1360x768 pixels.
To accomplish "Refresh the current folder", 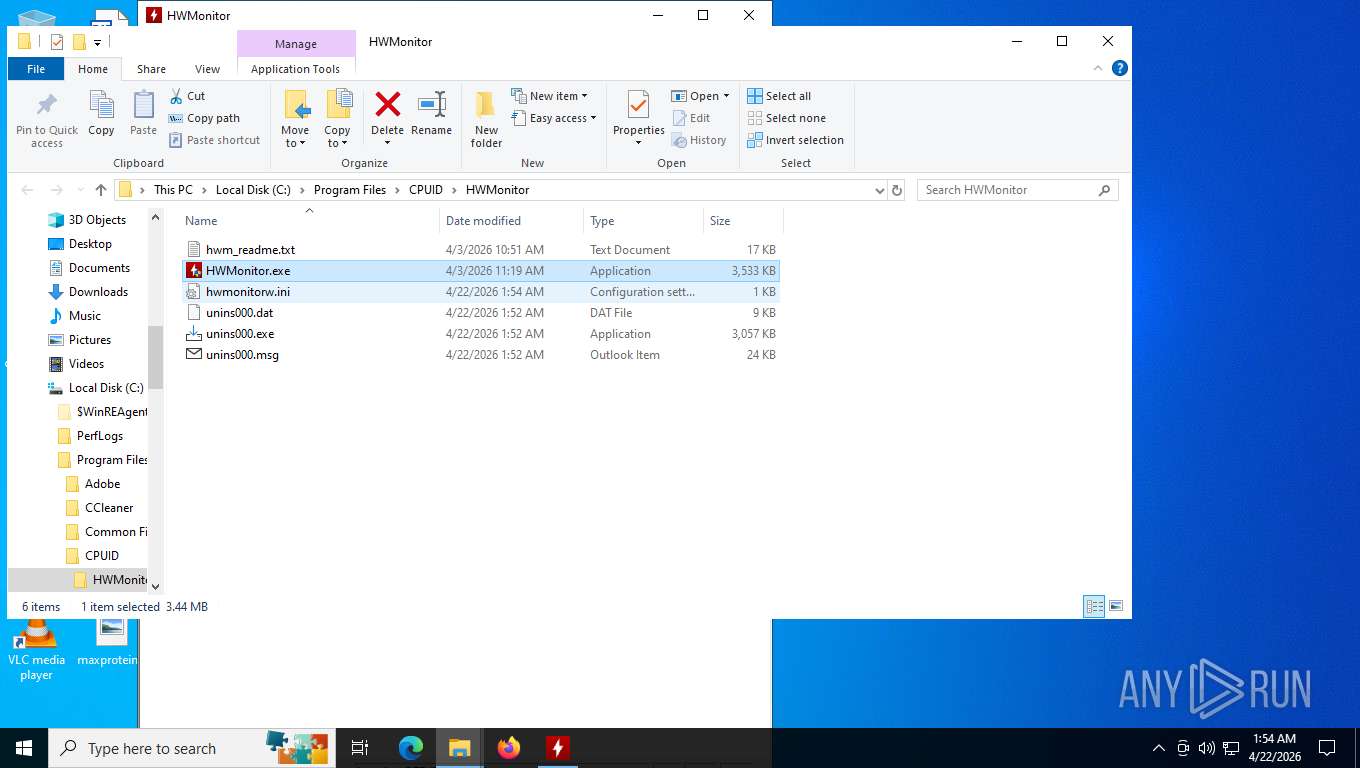I will point(897,190).
